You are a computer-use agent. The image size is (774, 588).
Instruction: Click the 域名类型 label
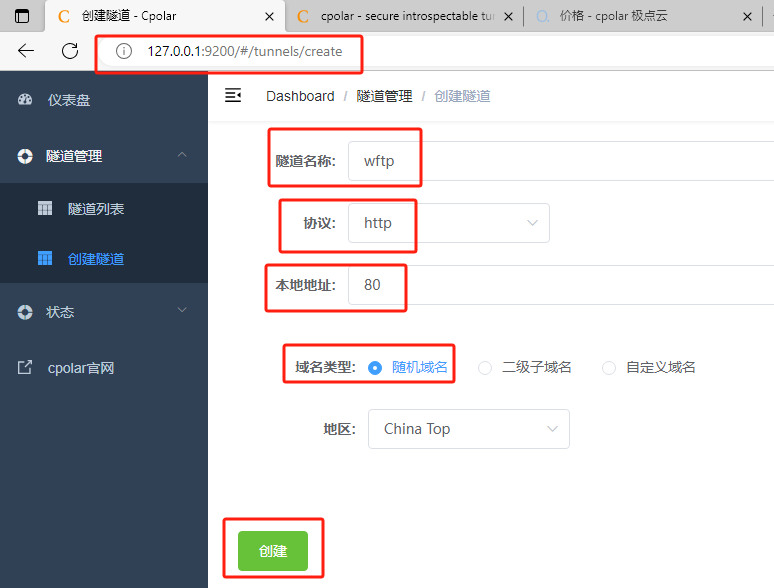[x=325, y=367]
